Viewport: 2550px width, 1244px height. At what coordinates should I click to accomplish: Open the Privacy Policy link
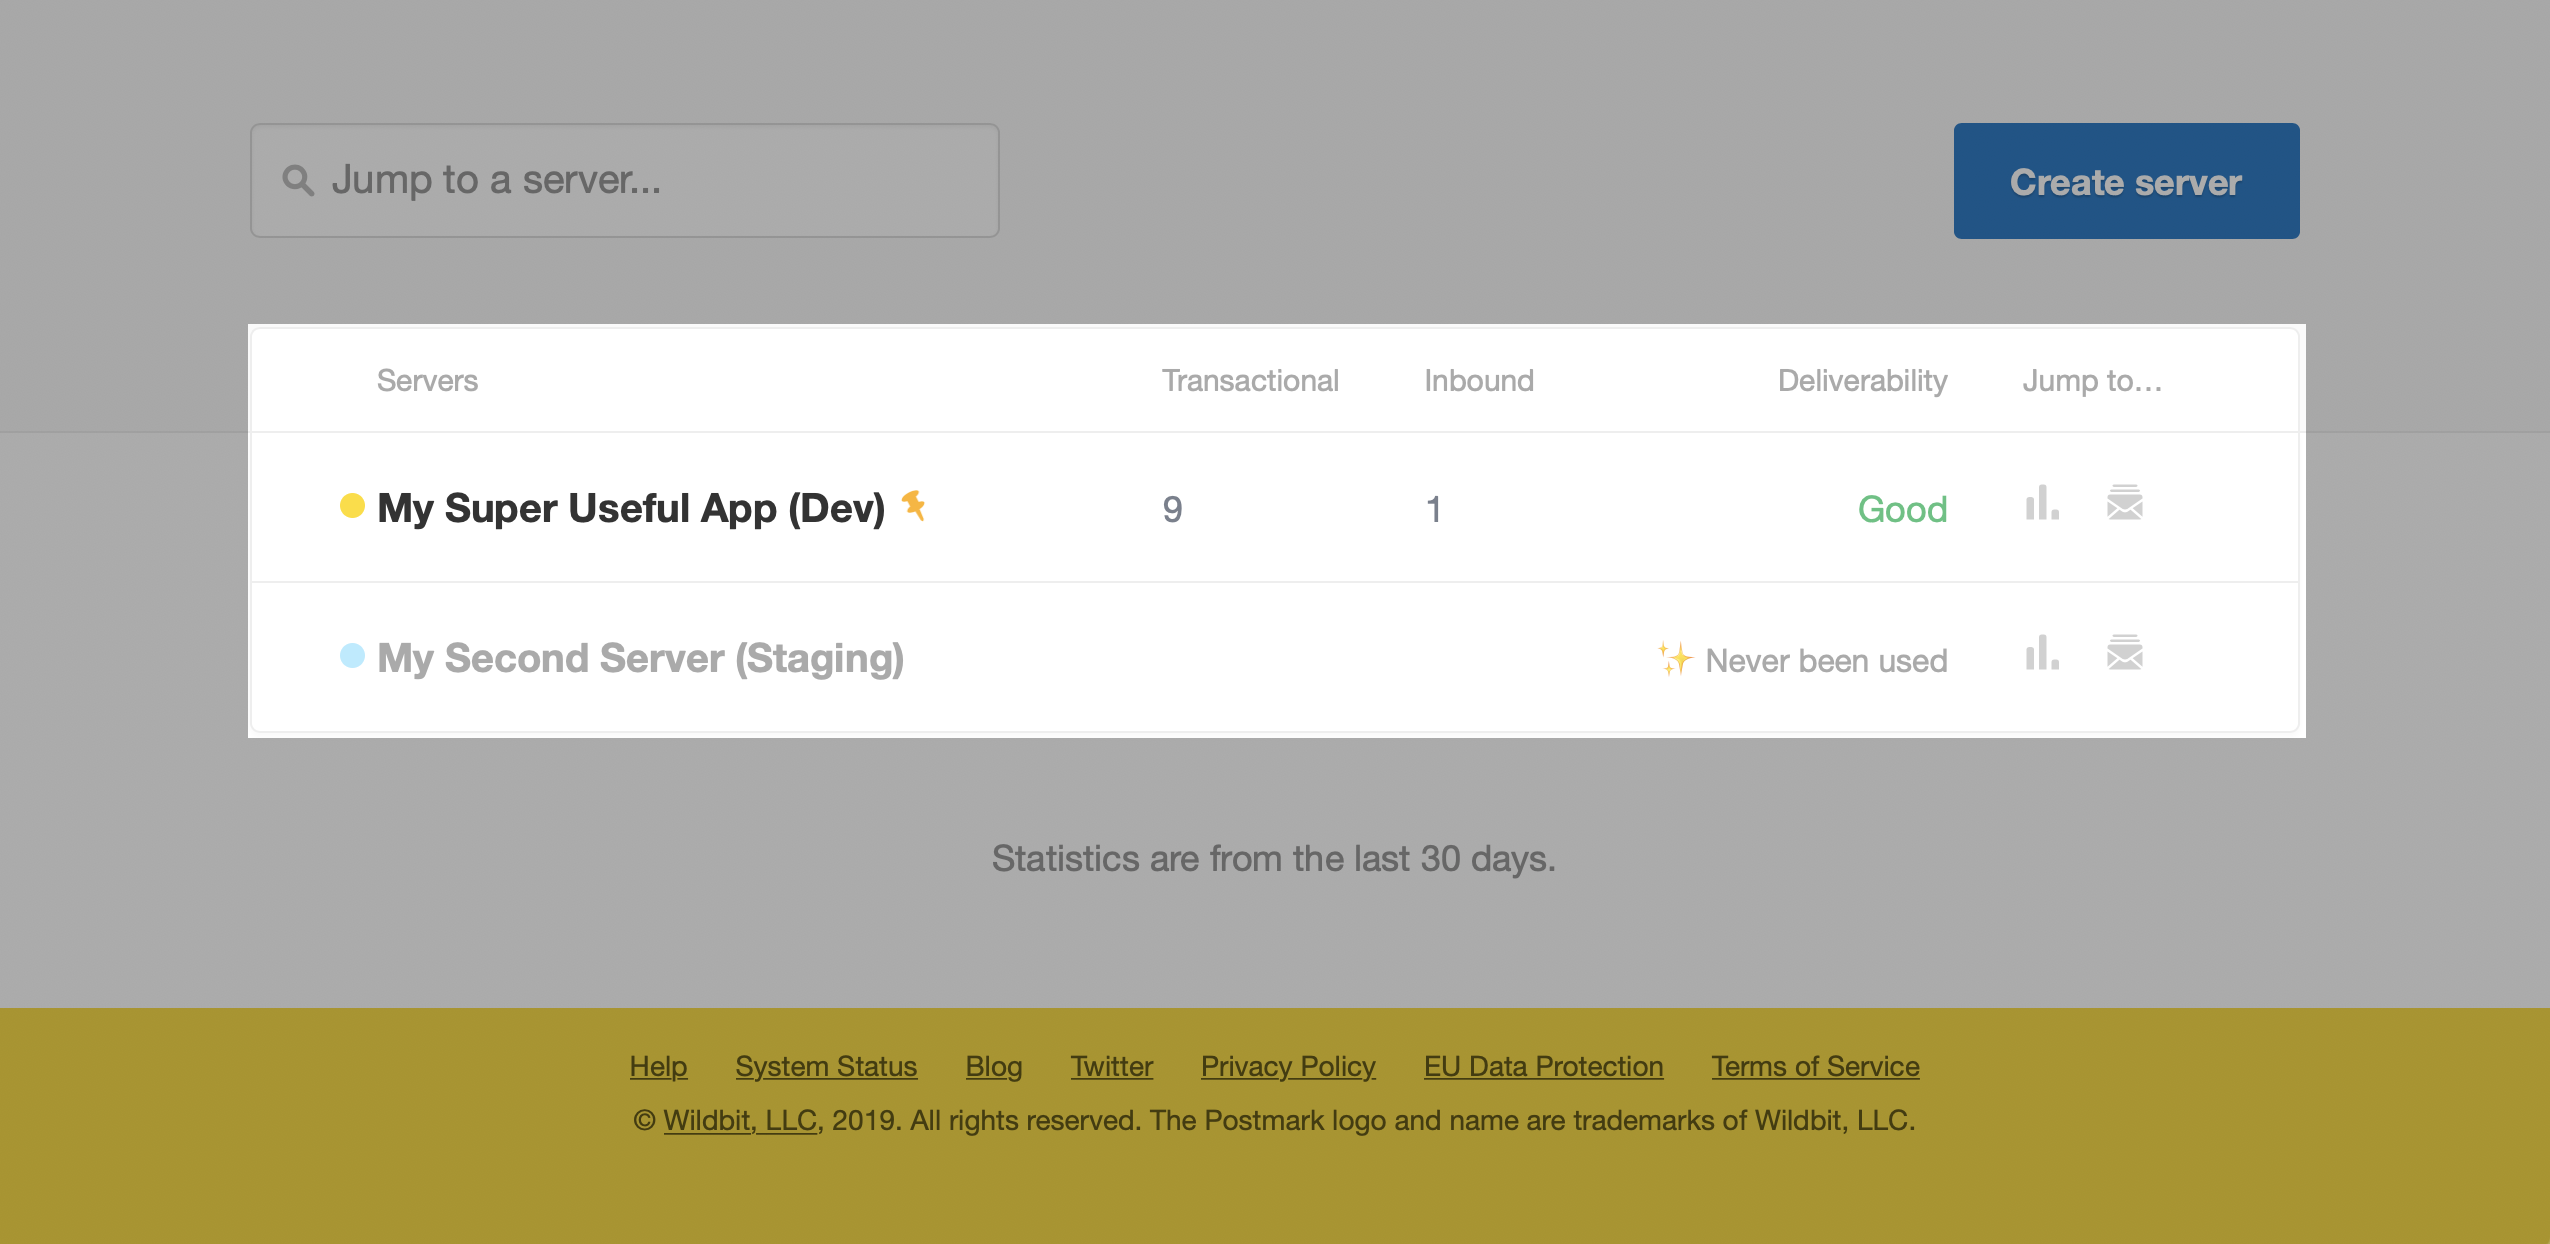[x=1288, y=1067]
